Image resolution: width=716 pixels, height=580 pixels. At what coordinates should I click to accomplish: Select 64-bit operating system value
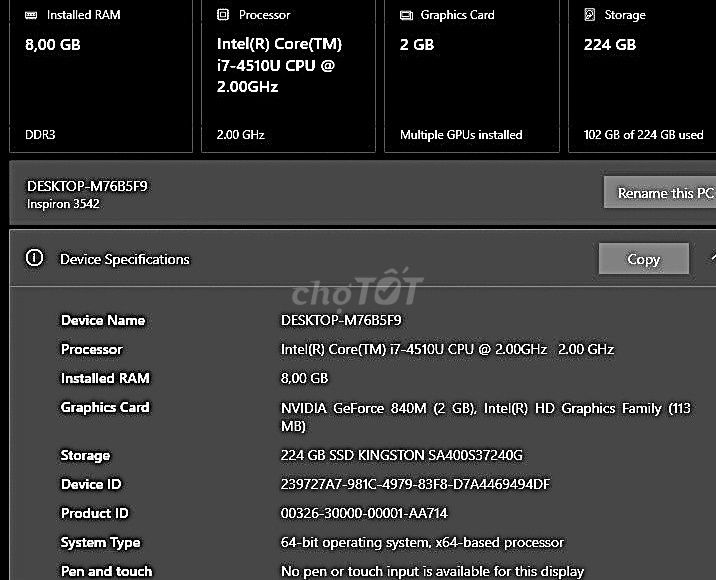tap(422, 543)
